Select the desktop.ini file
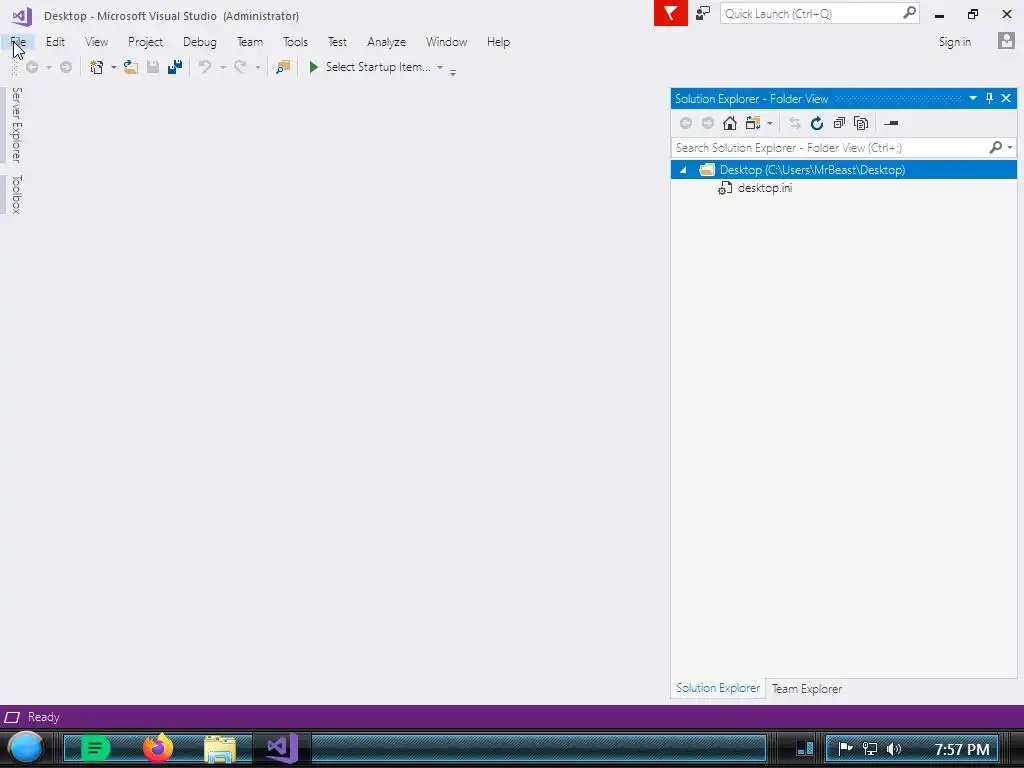Viewport: 1024px width, 768px height. pyautogui.click(x=765, y=188)
